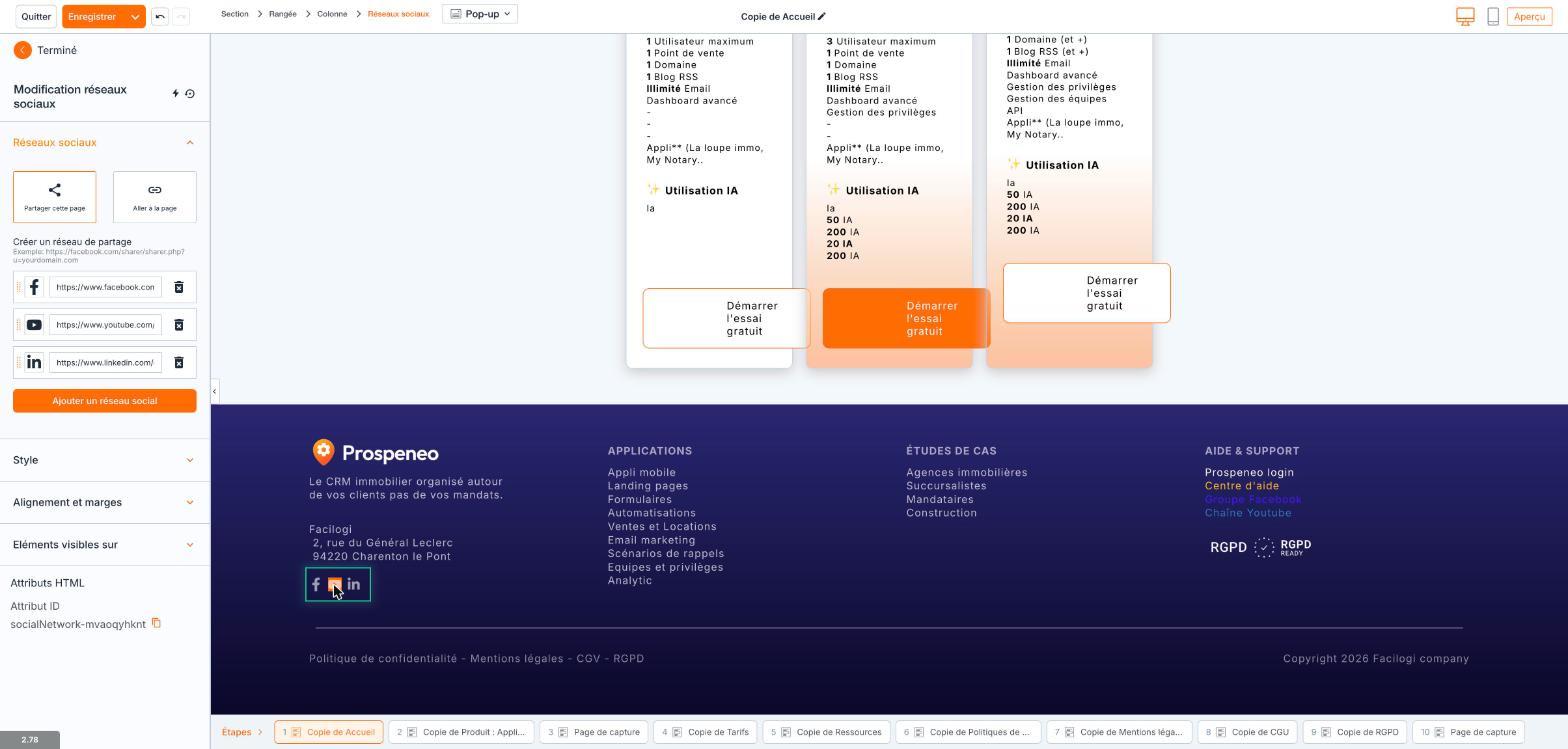Open the Aperçu preview

(1529, 17)
